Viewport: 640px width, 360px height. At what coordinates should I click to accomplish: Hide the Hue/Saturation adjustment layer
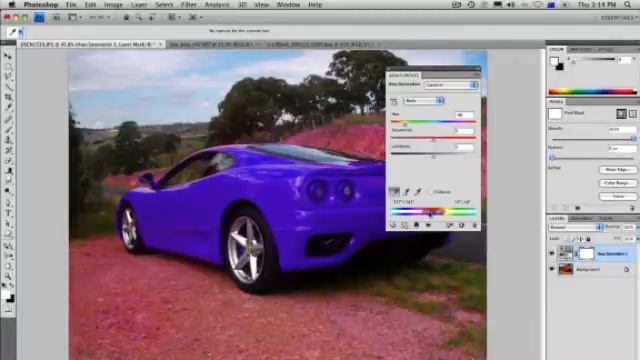pos(552,254)
